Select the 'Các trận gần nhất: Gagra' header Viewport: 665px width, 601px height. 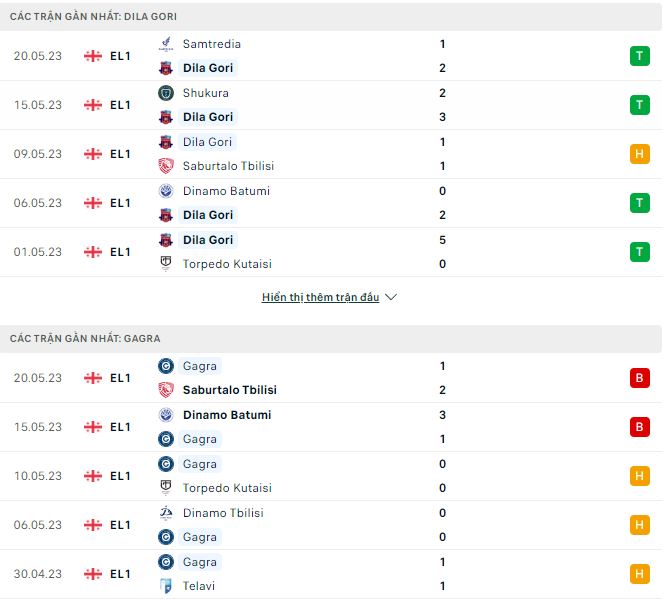(85, 339)
